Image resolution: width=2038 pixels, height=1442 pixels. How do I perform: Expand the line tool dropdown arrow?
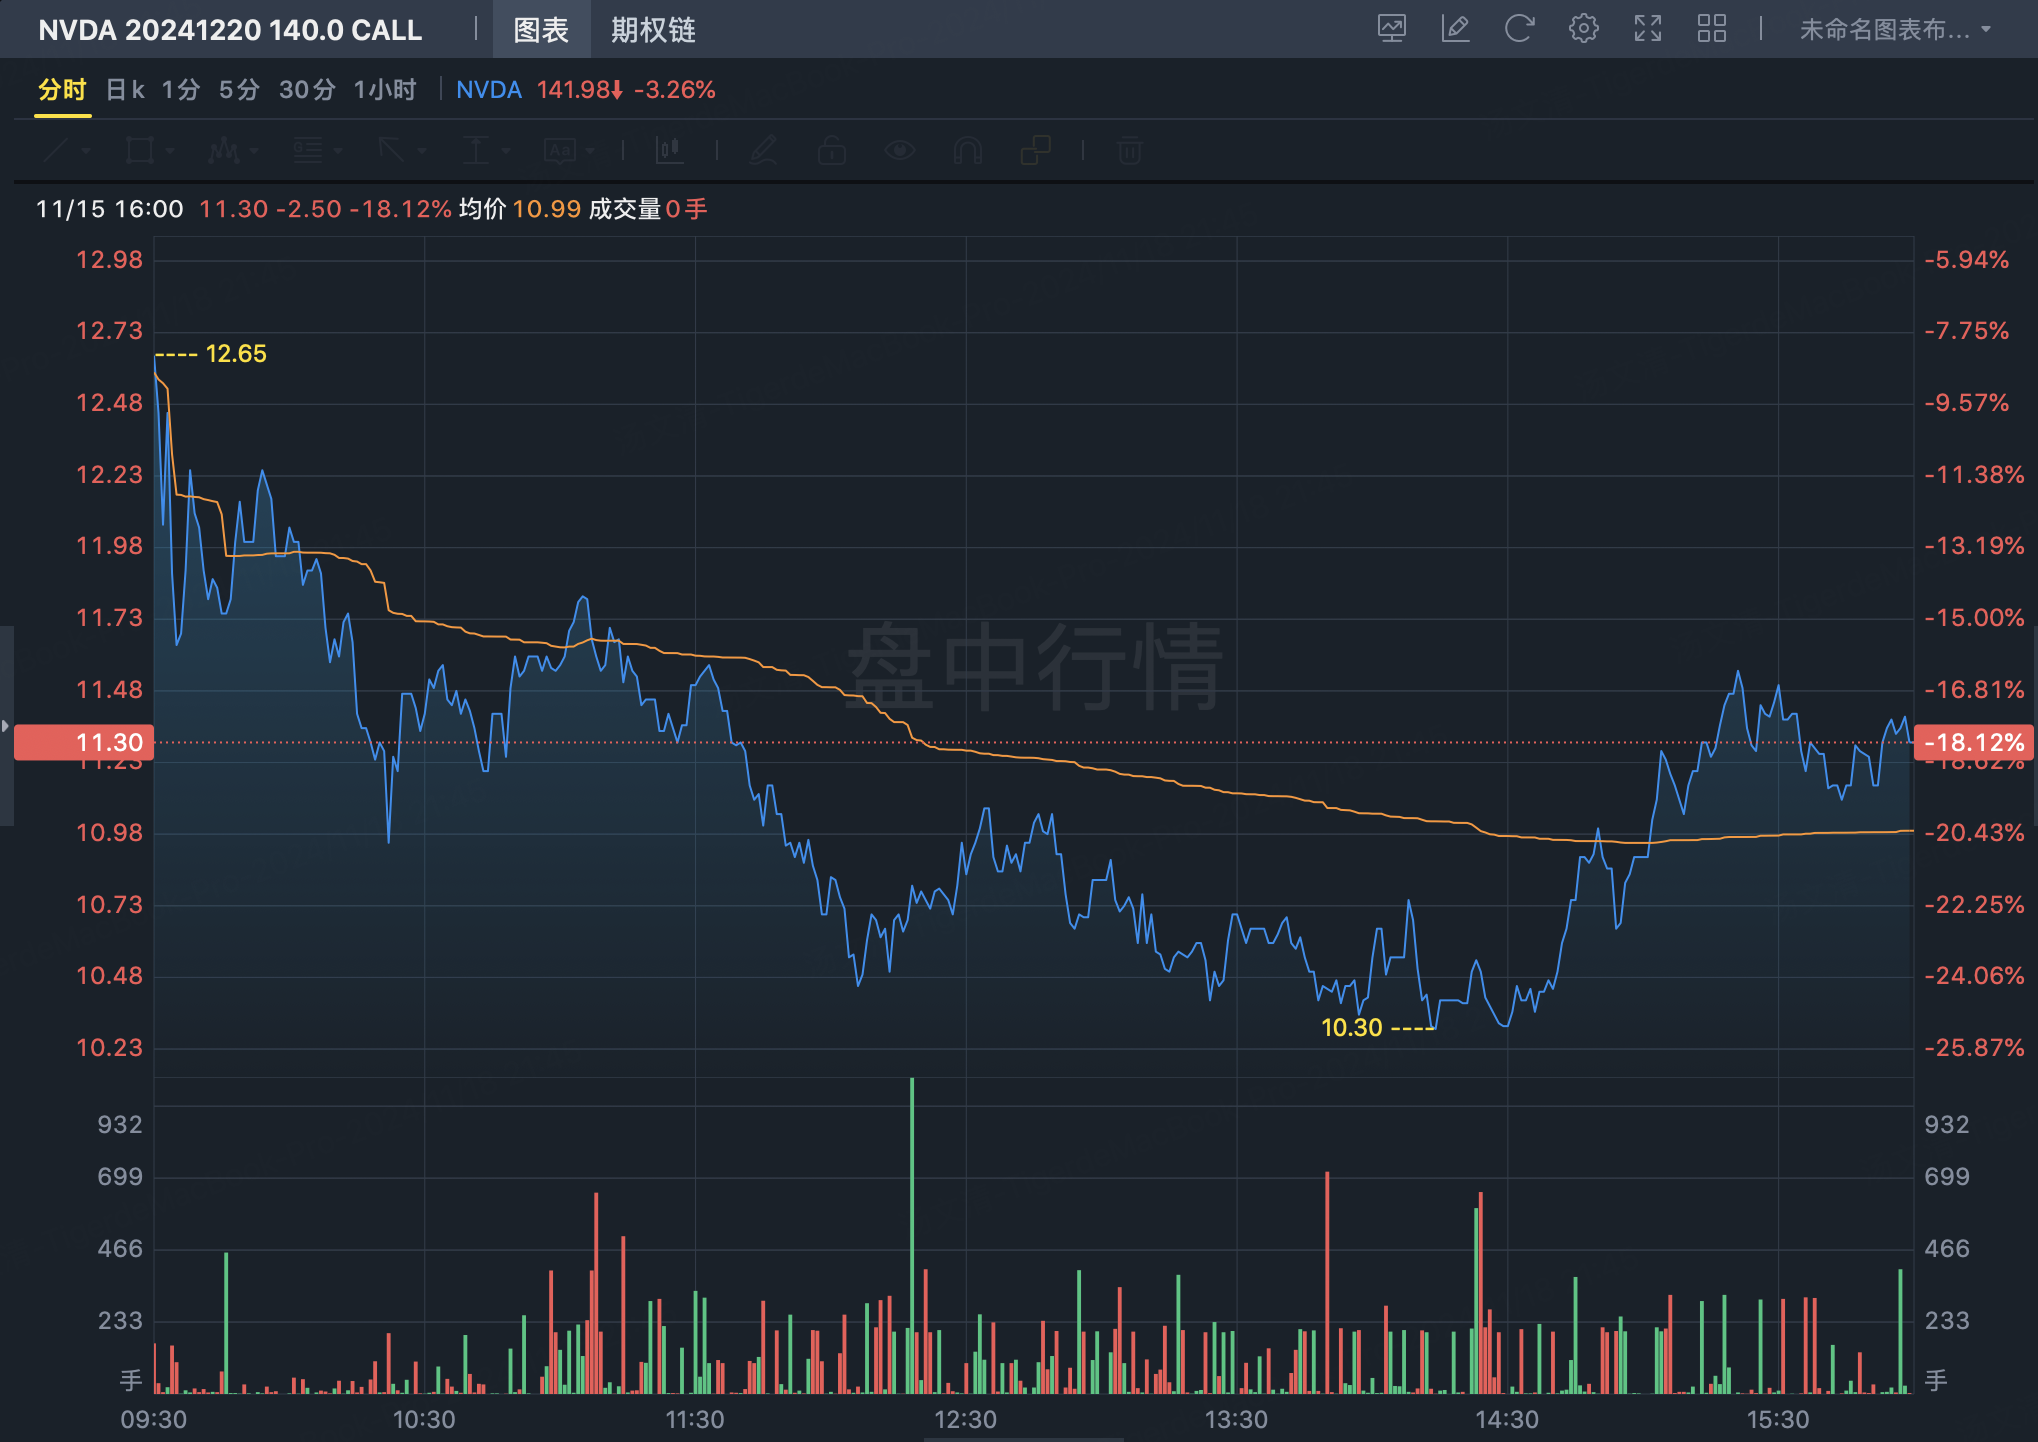[x=87, y=151]
